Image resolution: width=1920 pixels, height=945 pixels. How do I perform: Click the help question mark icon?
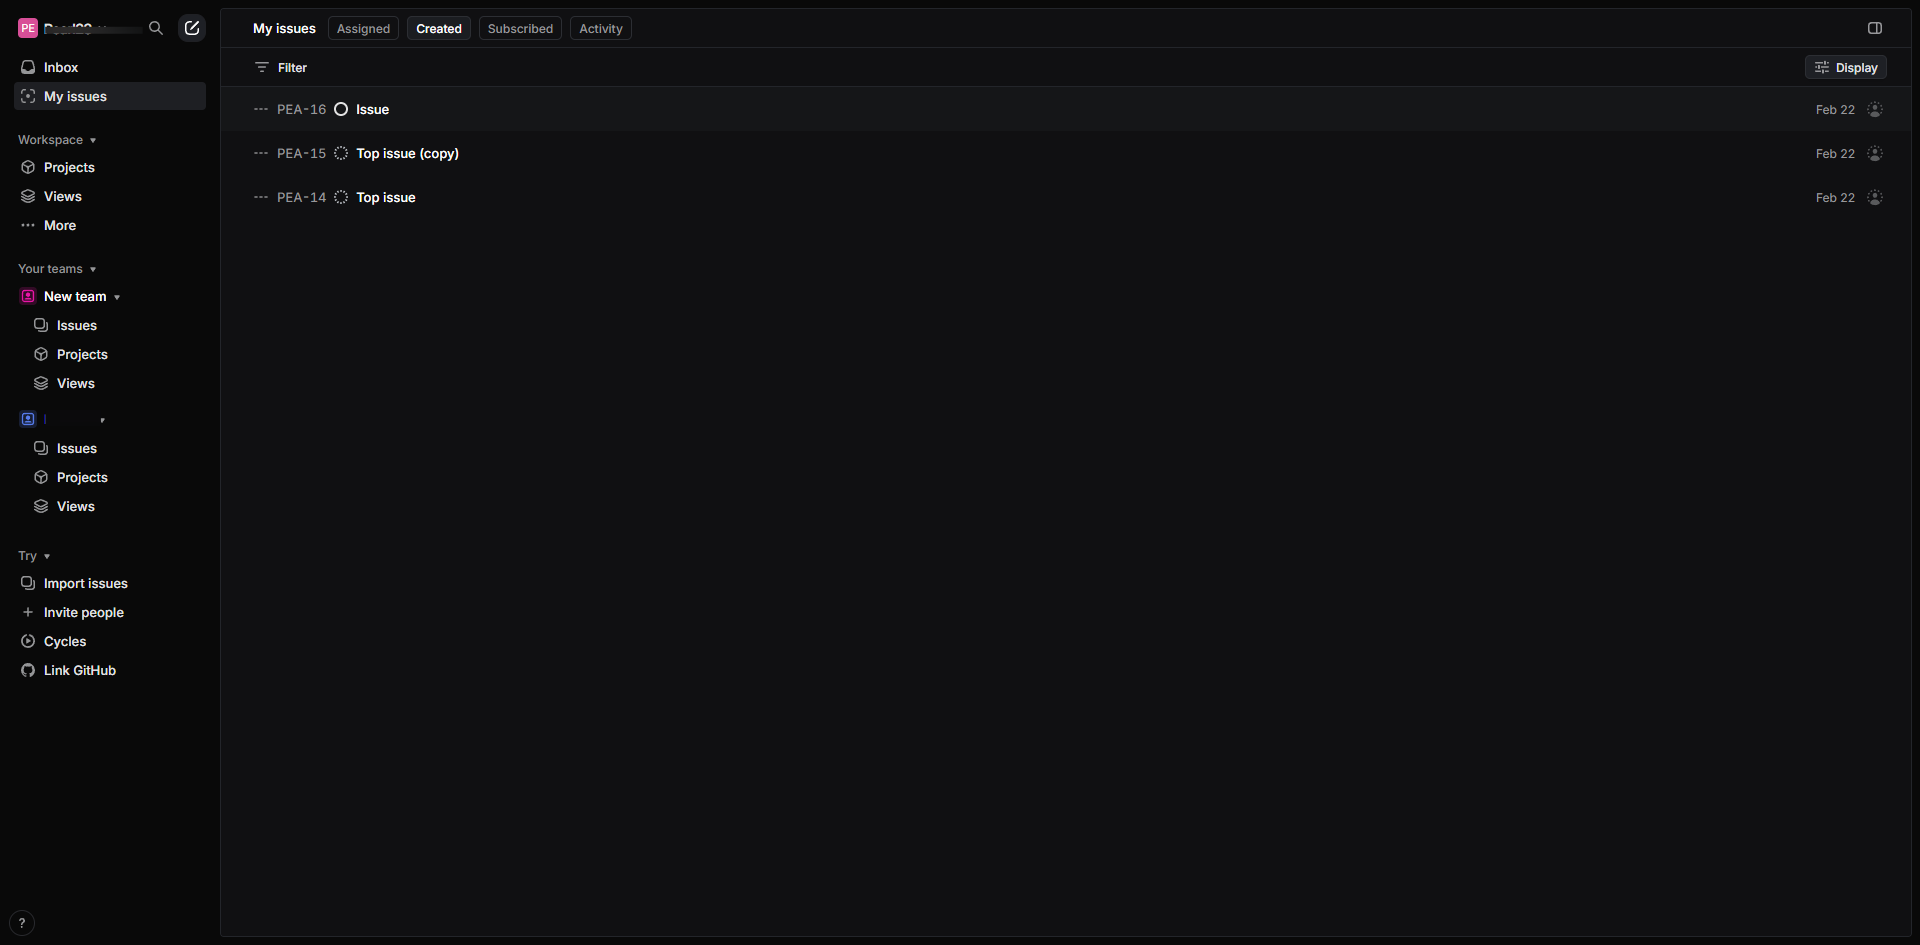click(22, 923)
